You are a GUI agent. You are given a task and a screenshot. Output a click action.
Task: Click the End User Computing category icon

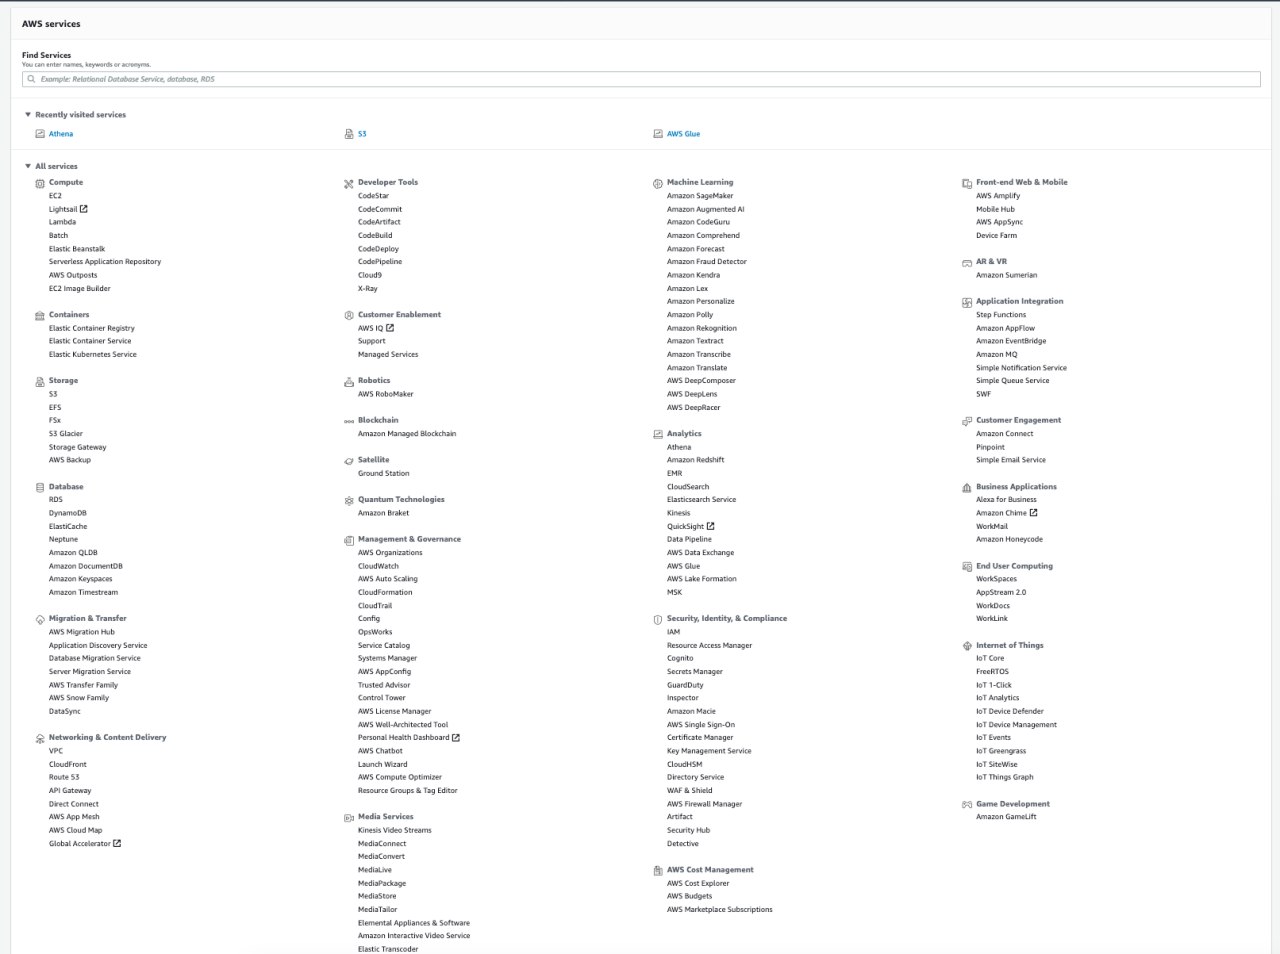[x=967, y=566]
